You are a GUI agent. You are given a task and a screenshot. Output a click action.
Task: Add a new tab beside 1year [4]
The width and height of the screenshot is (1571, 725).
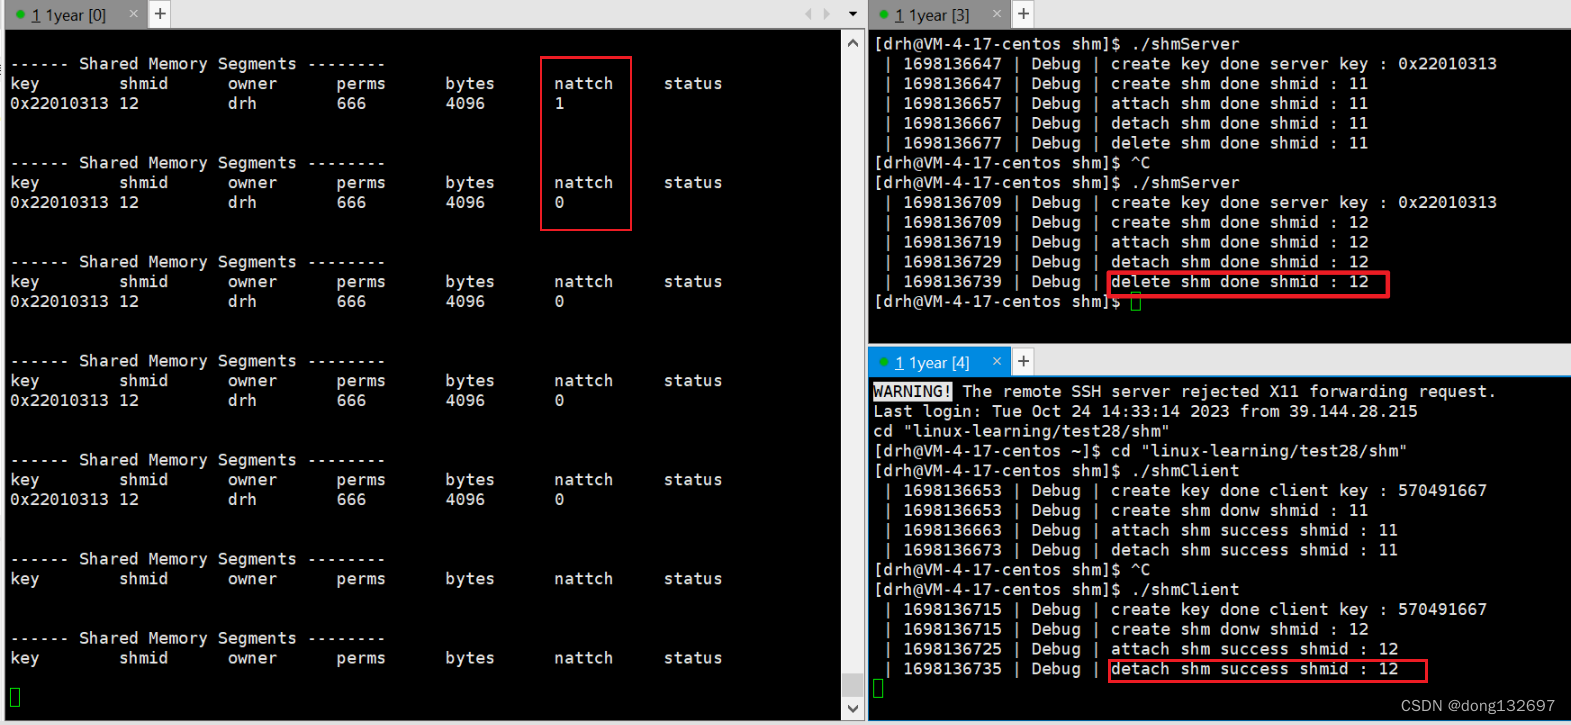click(x=1023, y=361)
